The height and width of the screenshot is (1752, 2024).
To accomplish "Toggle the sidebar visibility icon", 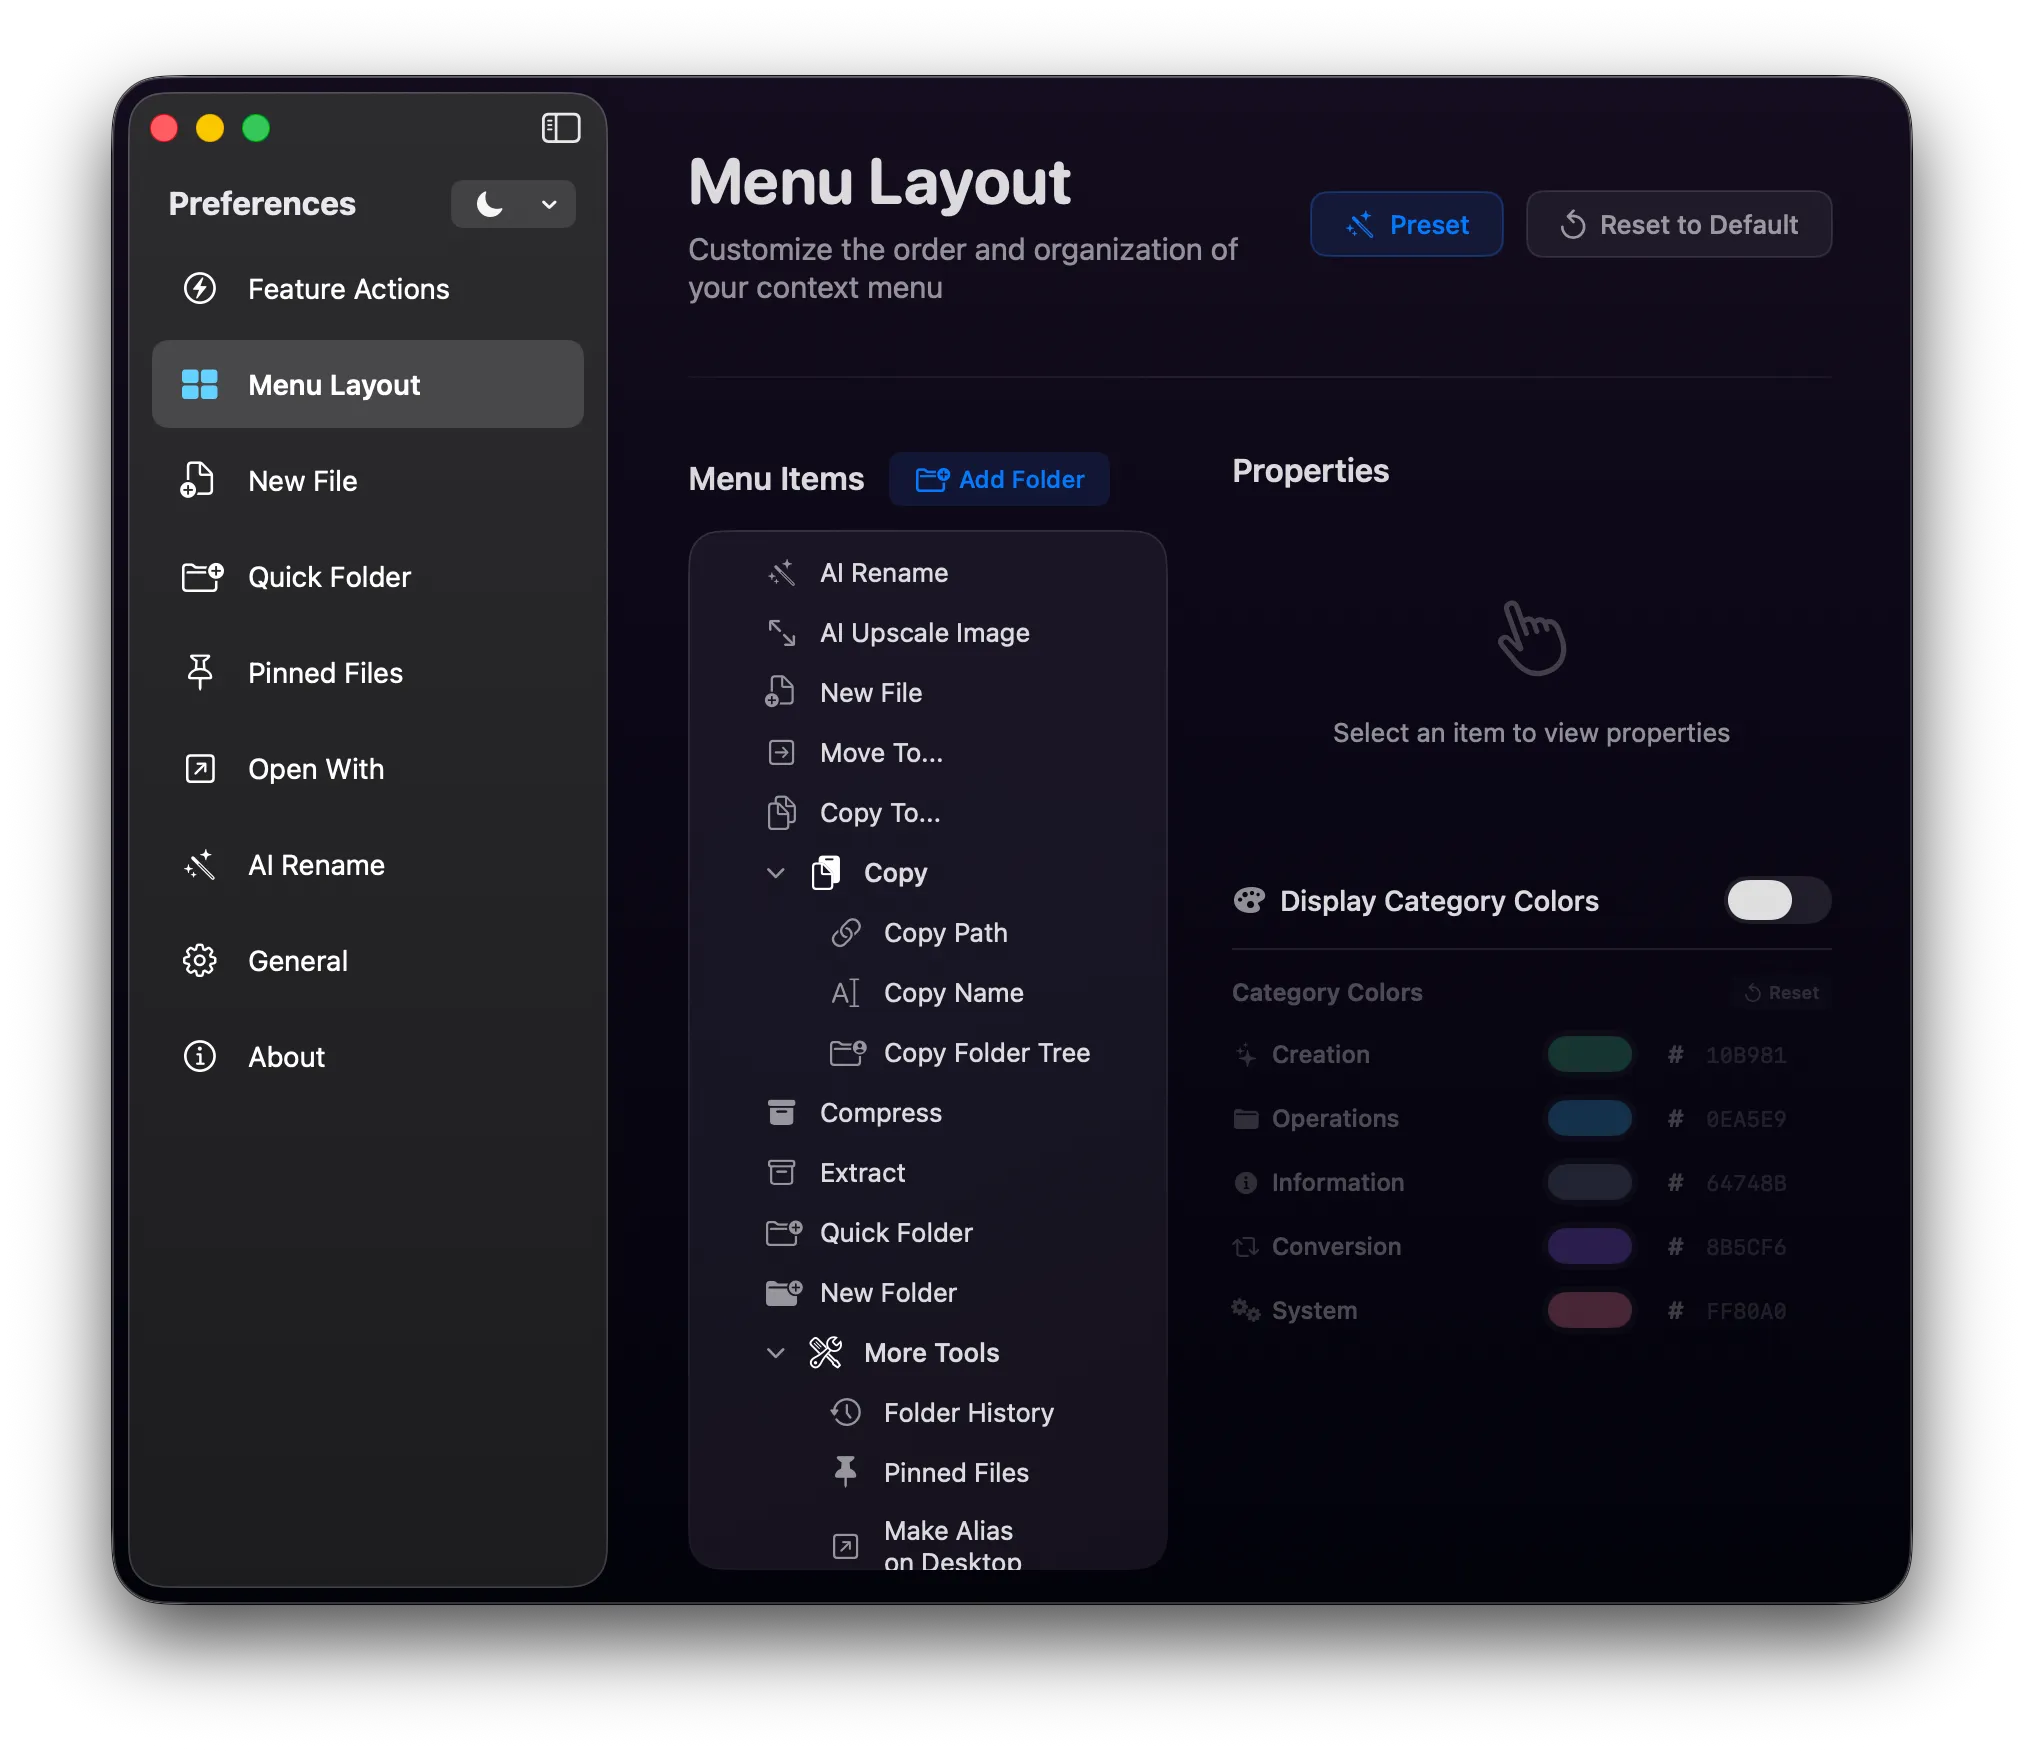I will [561, 128].
